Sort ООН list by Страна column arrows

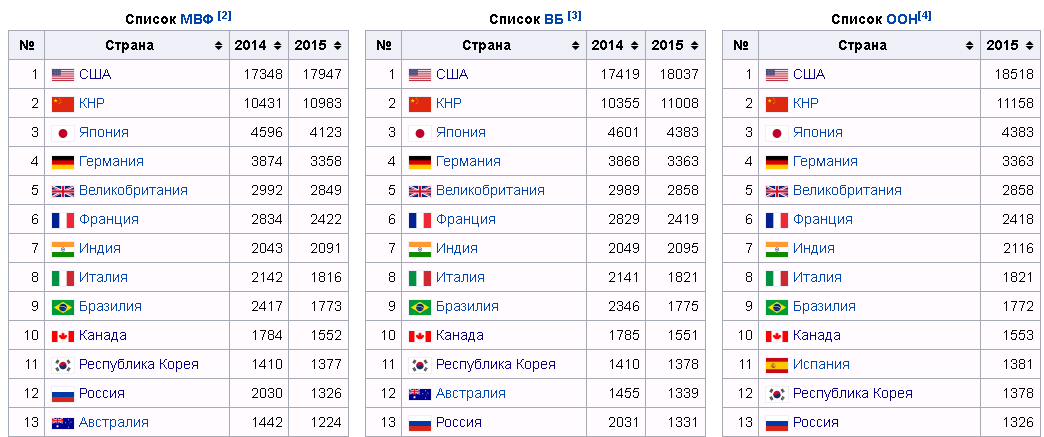(969, 46)
